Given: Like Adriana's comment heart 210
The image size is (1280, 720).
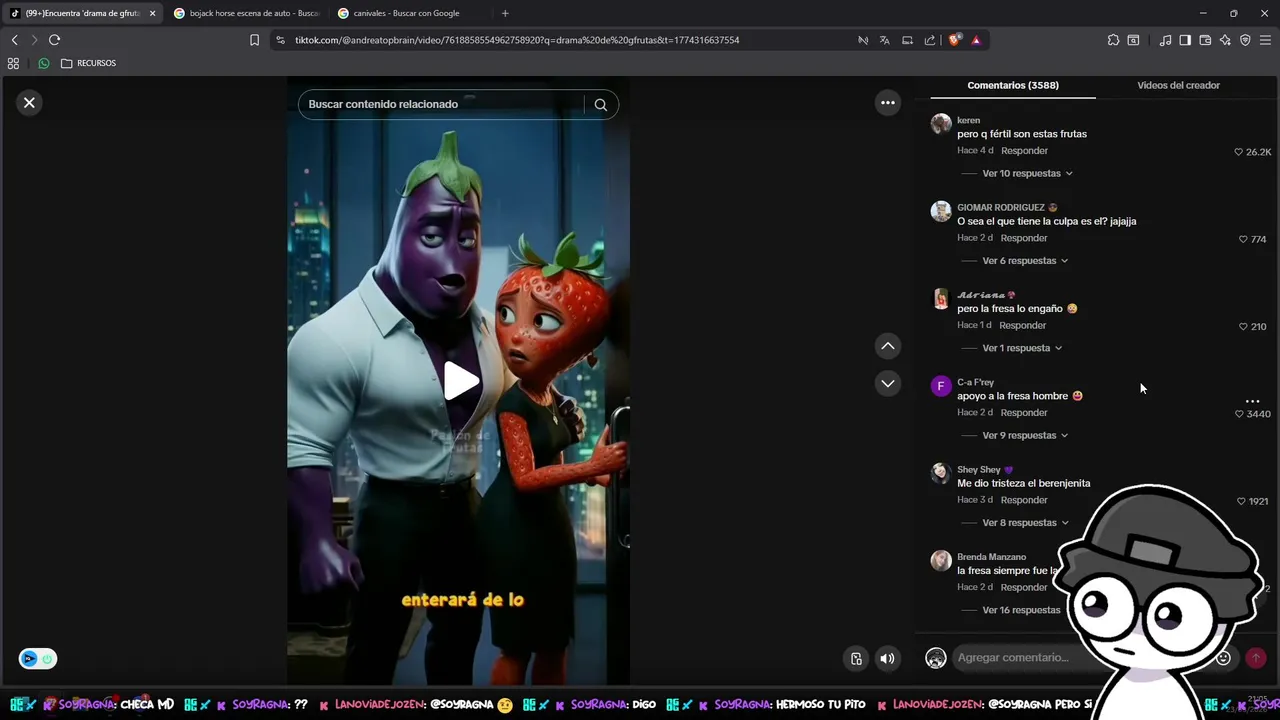Looking at the screenshot, I should coord(1243,326).
